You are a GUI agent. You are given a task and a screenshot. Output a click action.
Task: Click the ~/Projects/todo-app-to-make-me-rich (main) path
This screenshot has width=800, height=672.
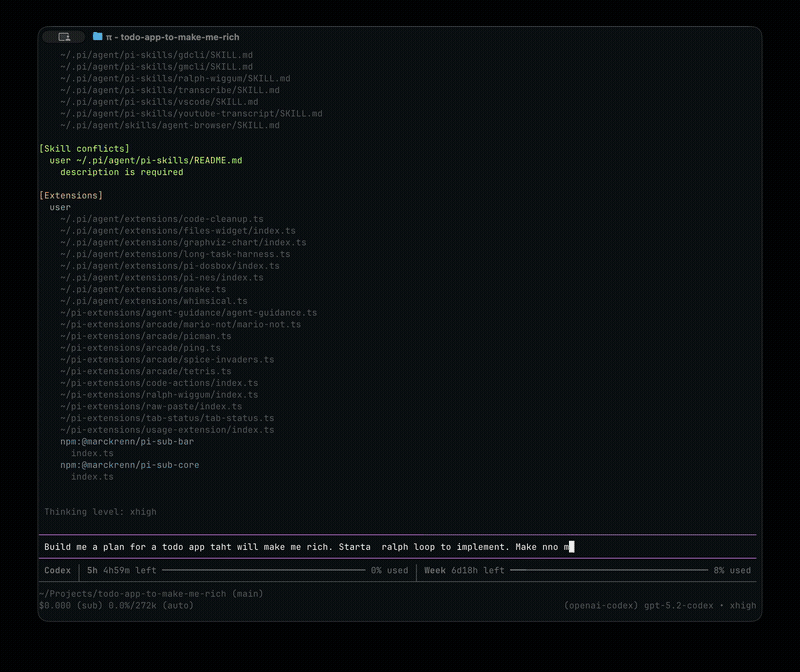(x=151, y=594)
